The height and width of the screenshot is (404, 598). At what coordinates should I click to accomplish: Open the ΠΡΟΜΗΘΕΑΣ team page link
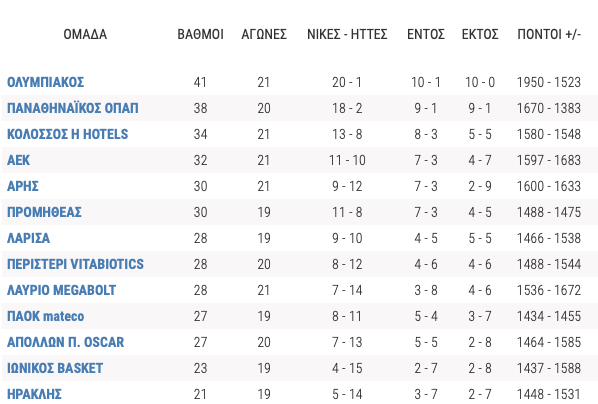click(44, 212)
